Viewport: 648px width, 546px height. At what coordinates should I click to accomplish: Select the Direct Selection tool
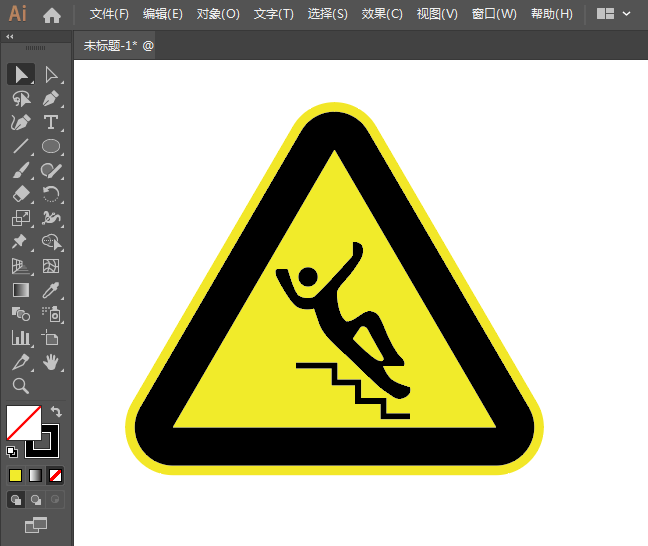pos(52,75)
